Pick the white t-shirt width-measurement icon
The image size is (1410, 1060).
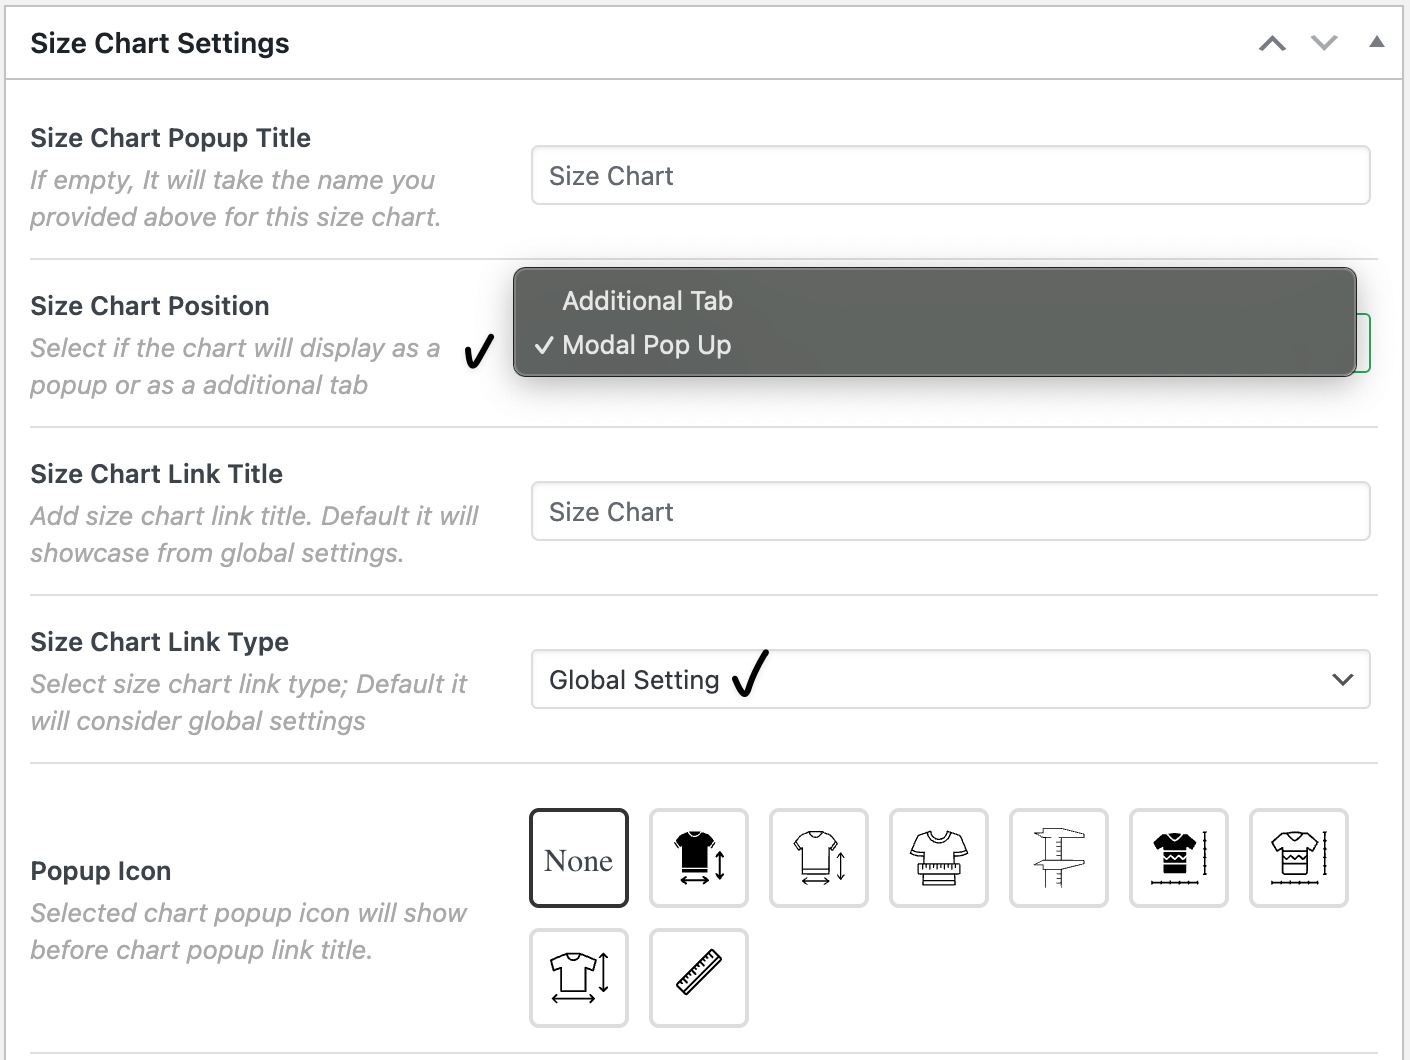(818, 858)
